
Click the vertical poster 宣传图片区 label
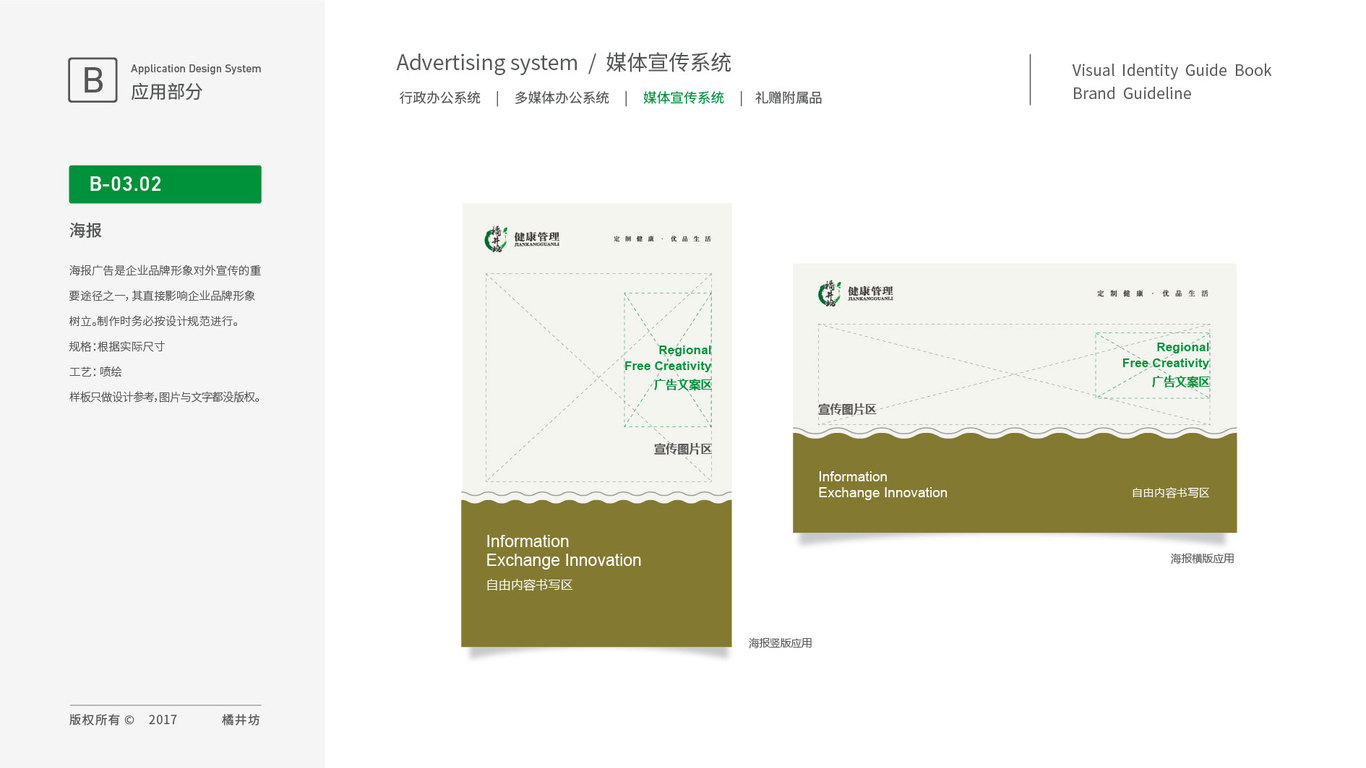click(x=683, y=449)
